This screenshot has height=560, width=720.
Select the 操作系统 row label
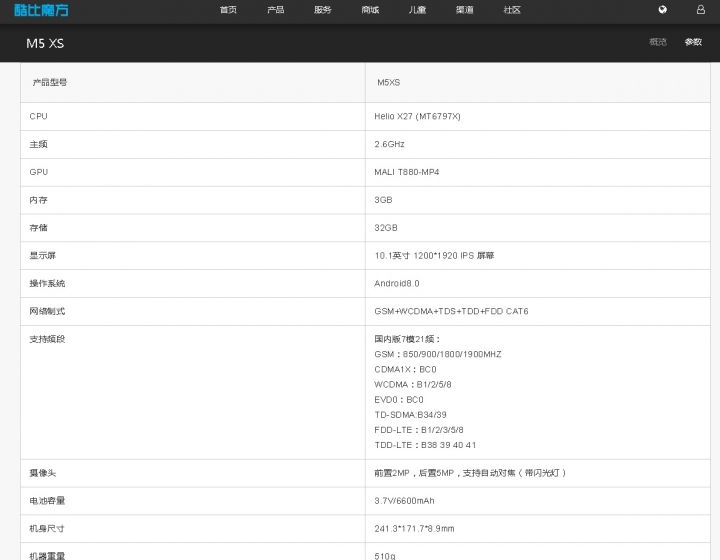pos(47,284)
